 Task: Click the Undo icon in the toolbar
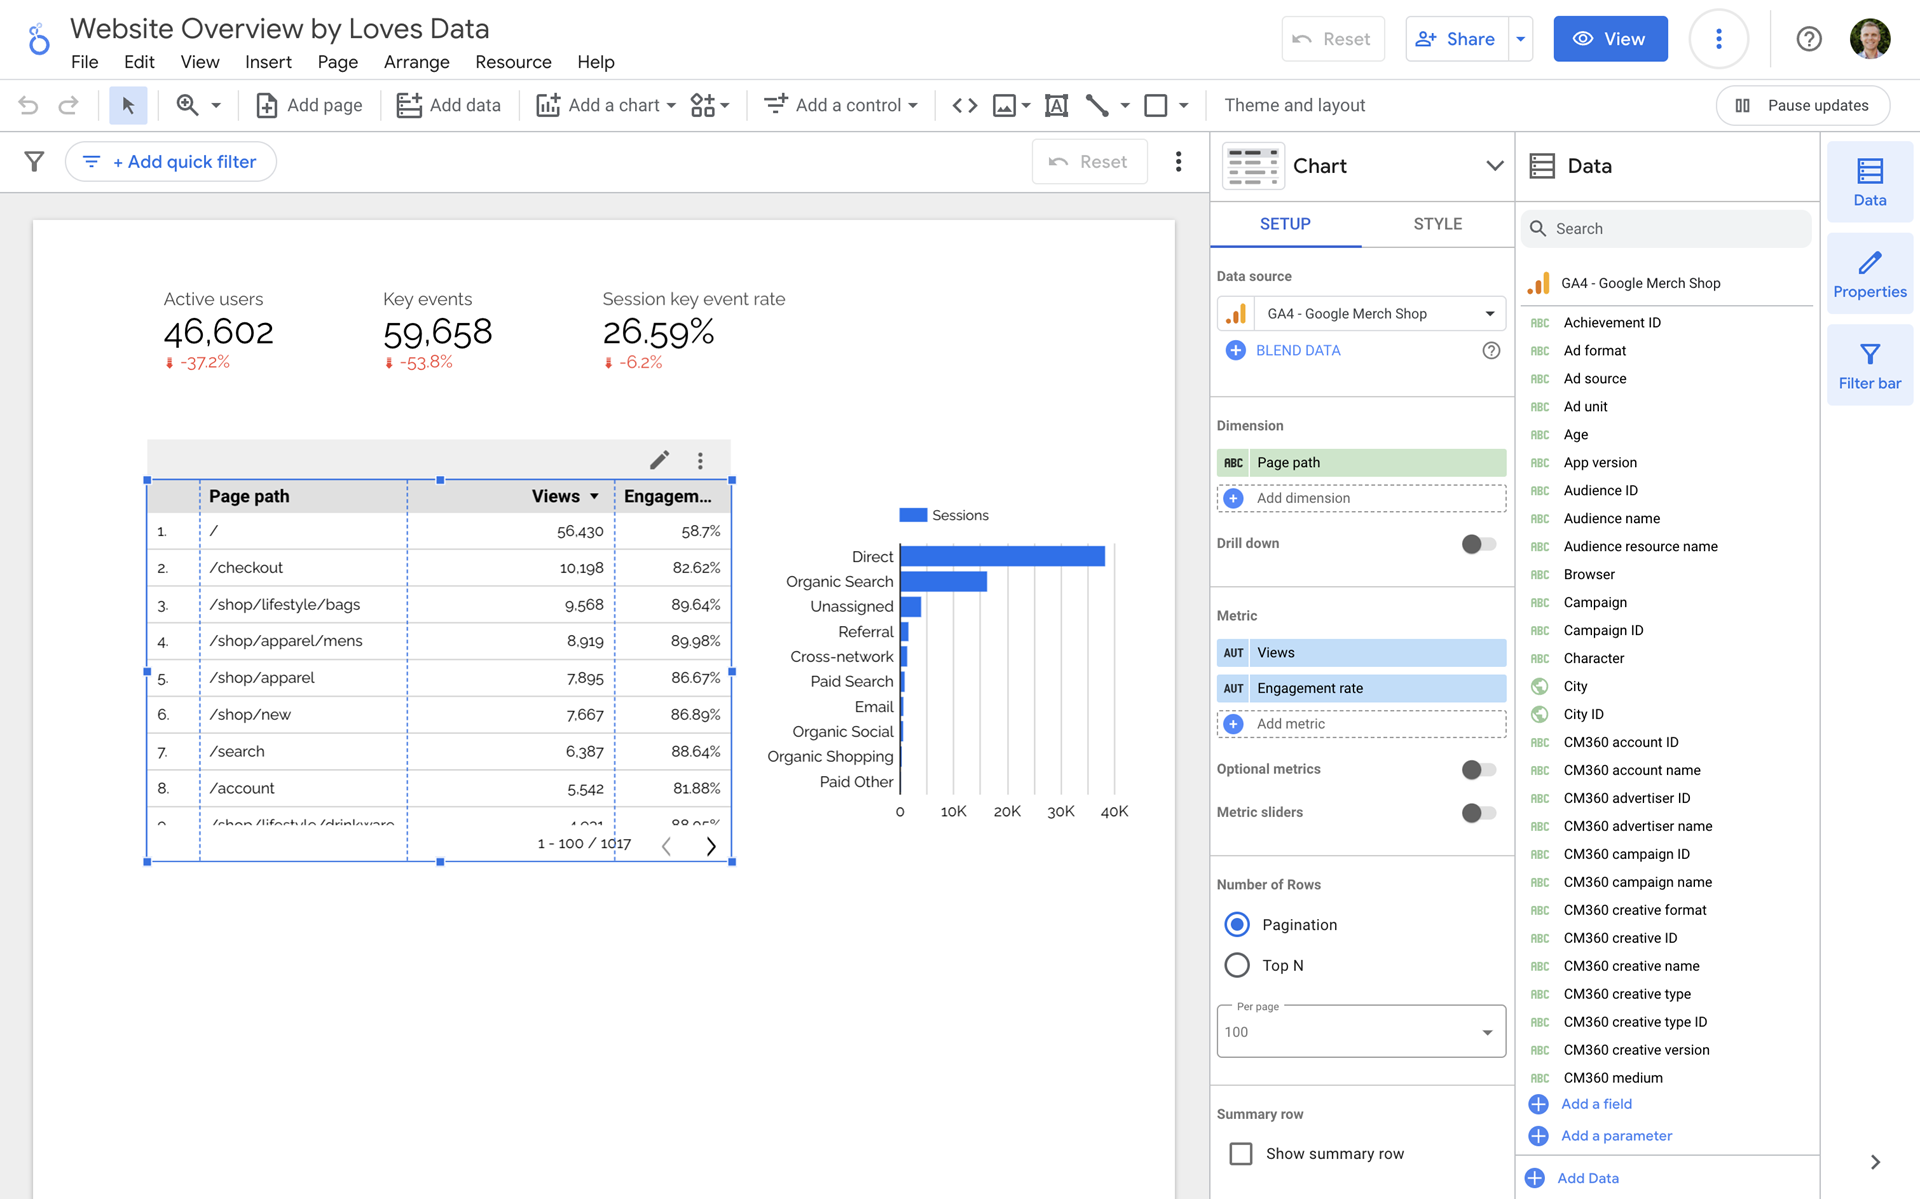pos(29,104)
